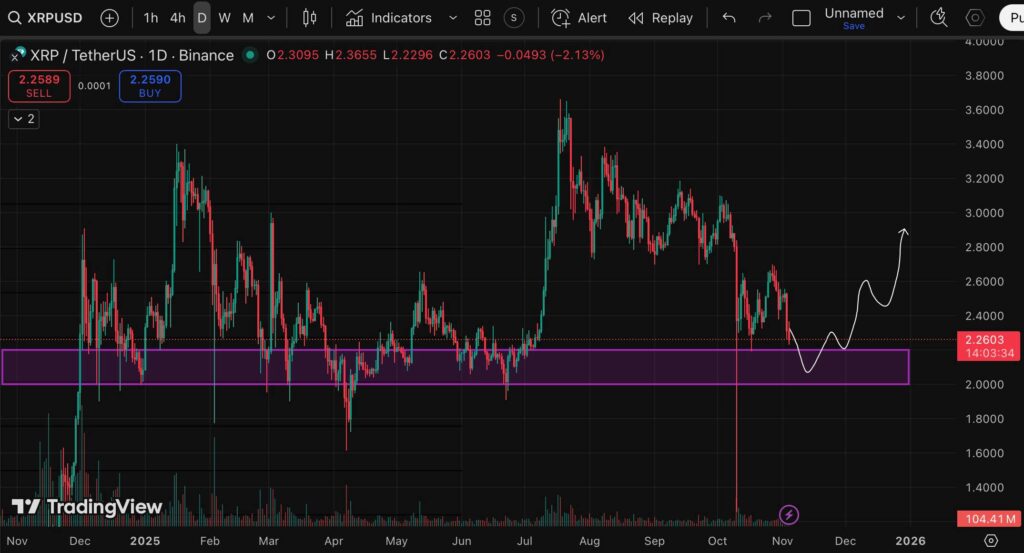Toggle the green market status dot
This screenshot has height=553, width=1024.
[x=248, y=55]
